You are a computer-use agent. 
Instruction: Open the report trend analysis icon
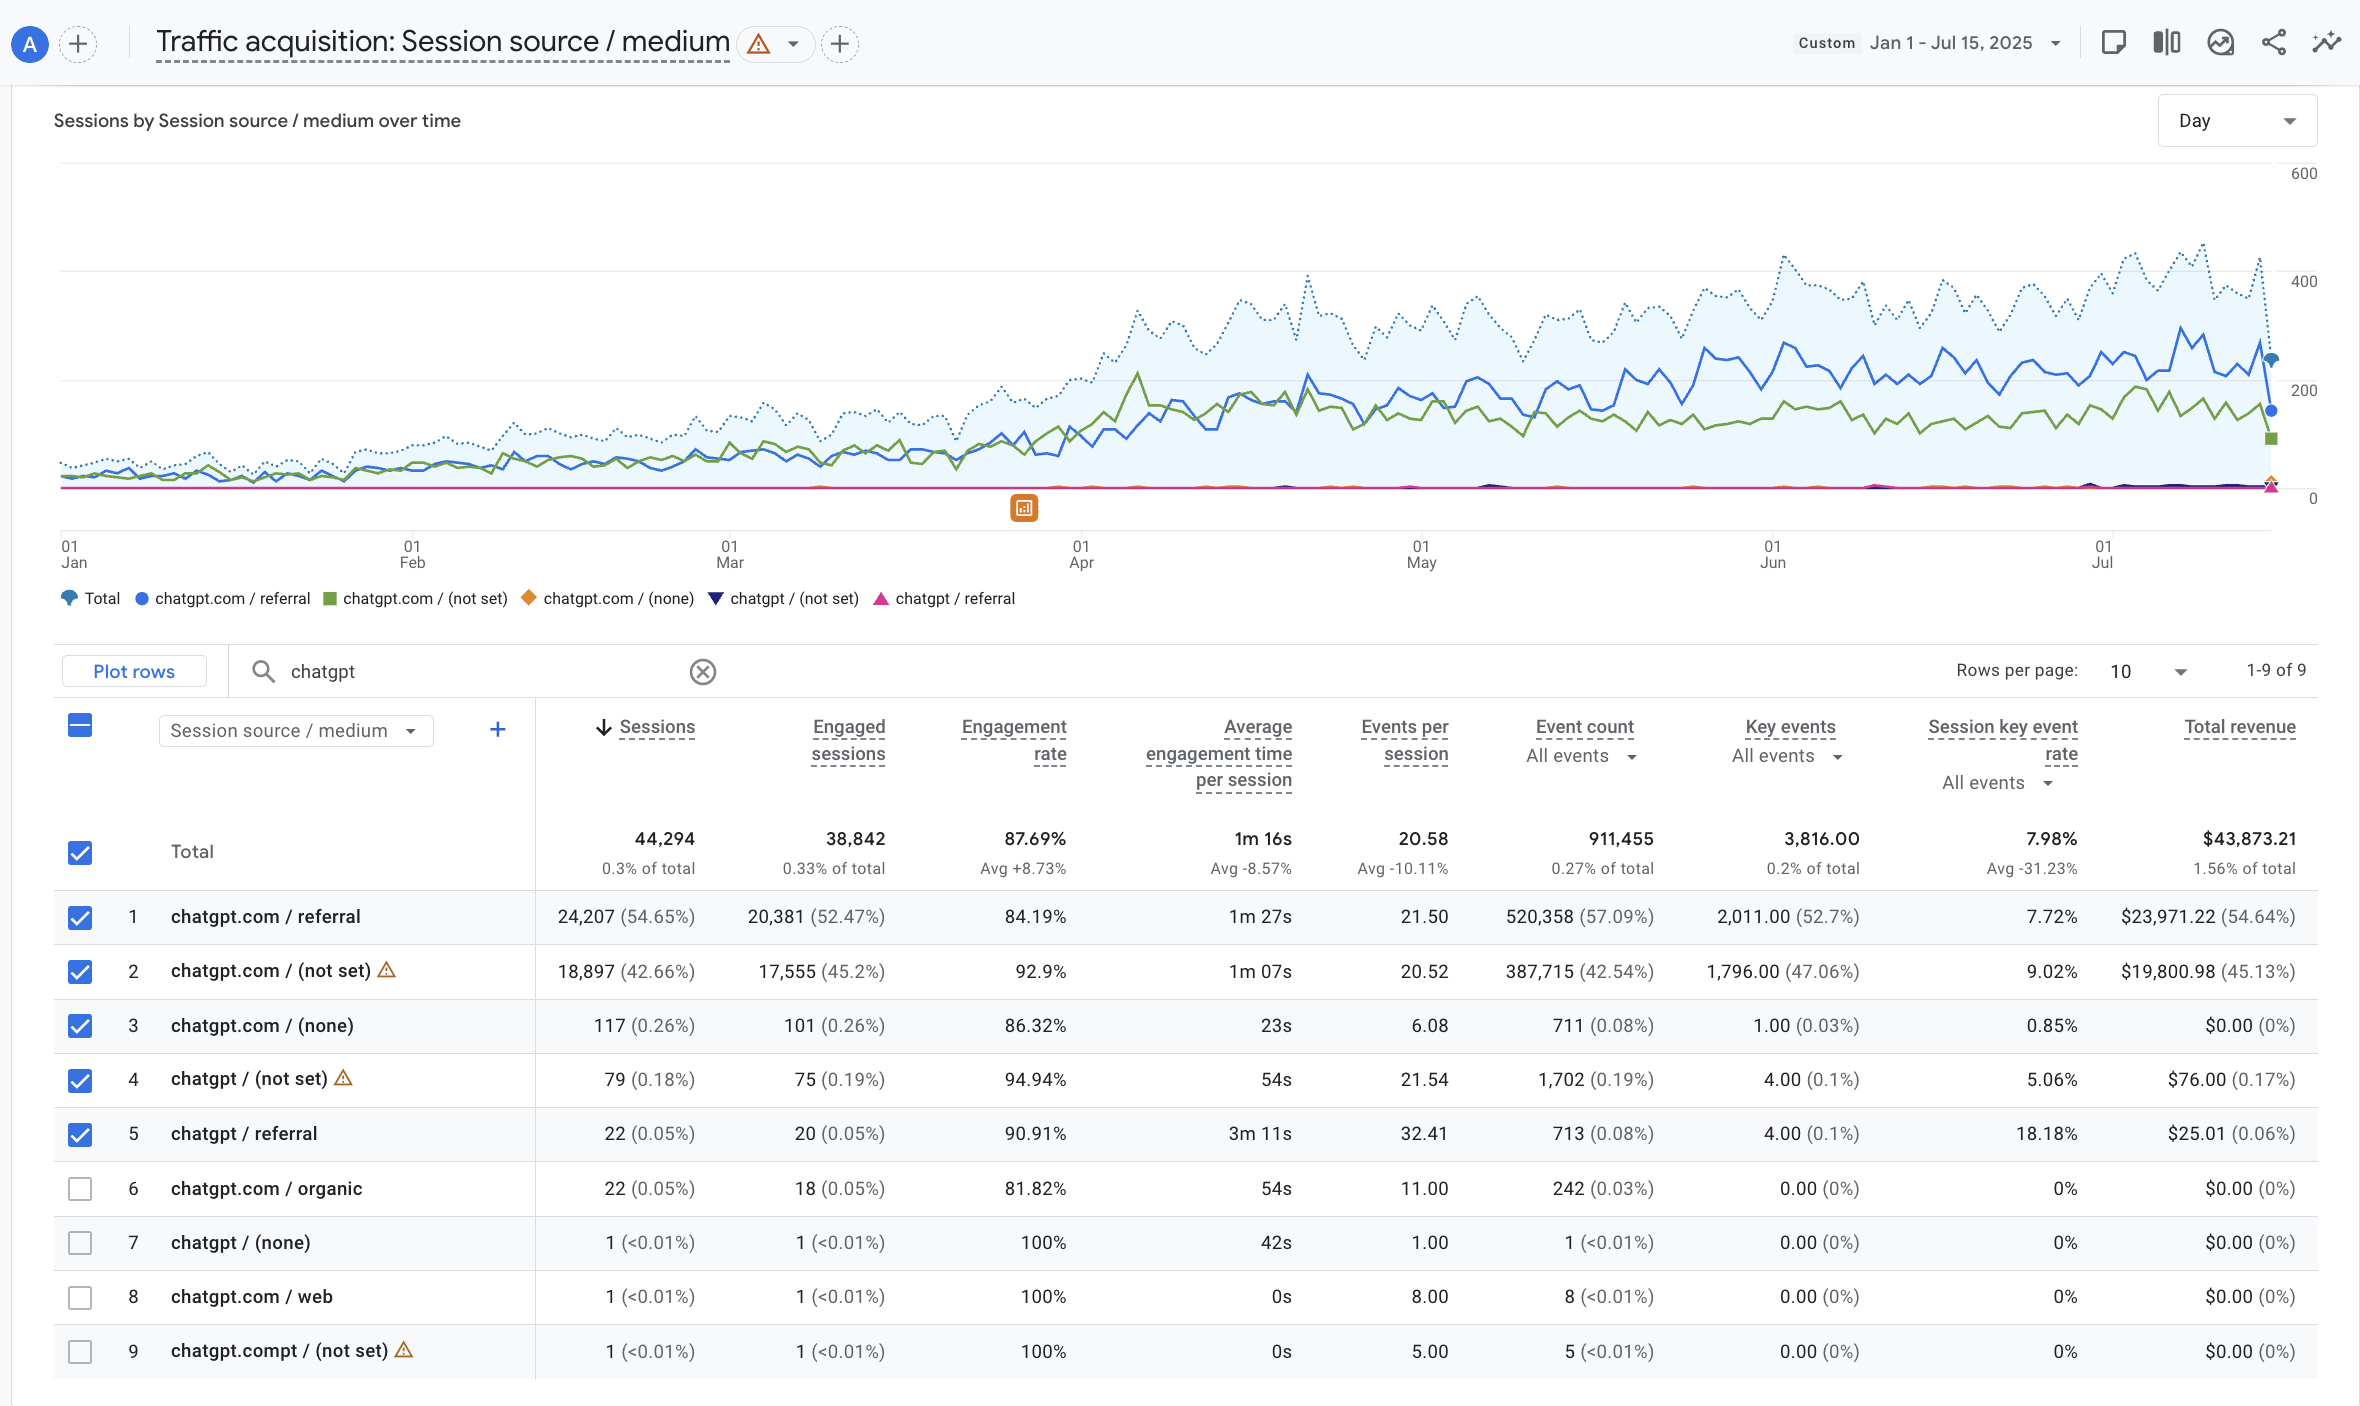[2220, 42]
